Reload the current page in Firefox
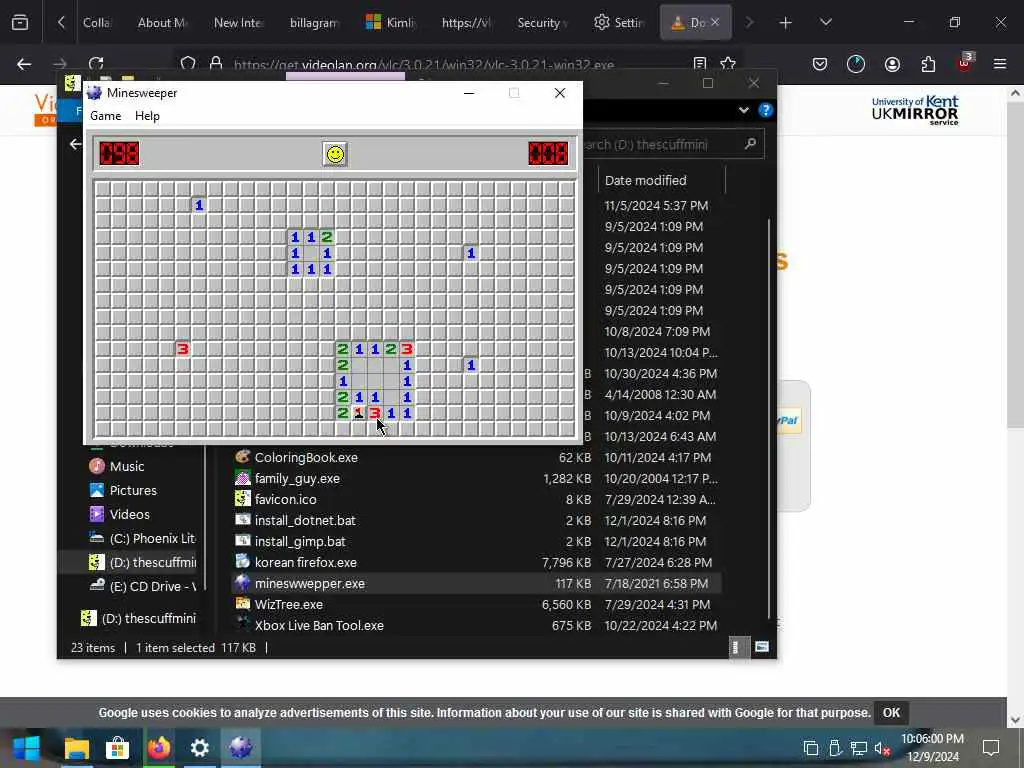This screenshot has height=768, width=1024. (96, 64)
